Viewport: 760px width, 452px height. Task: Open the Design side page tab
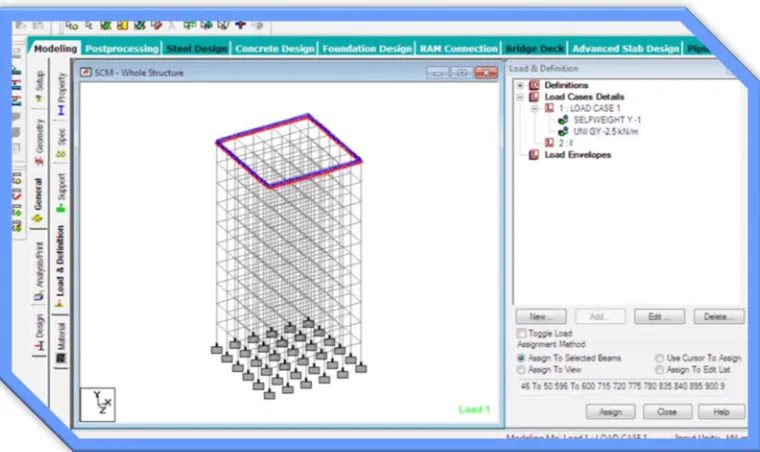[39, 332]
